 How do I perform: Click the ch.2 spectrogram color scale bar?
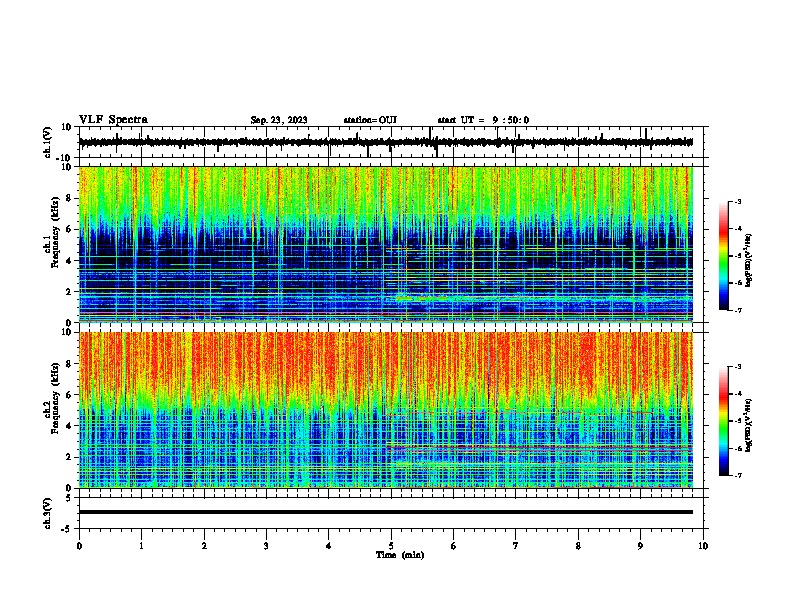[x=723, y=421]
